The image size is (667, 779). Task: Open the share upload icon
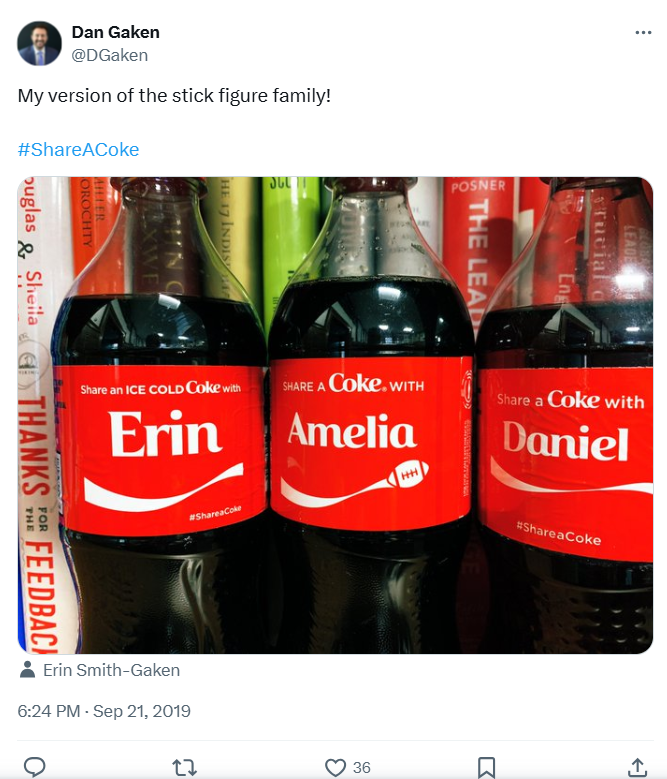637,767
